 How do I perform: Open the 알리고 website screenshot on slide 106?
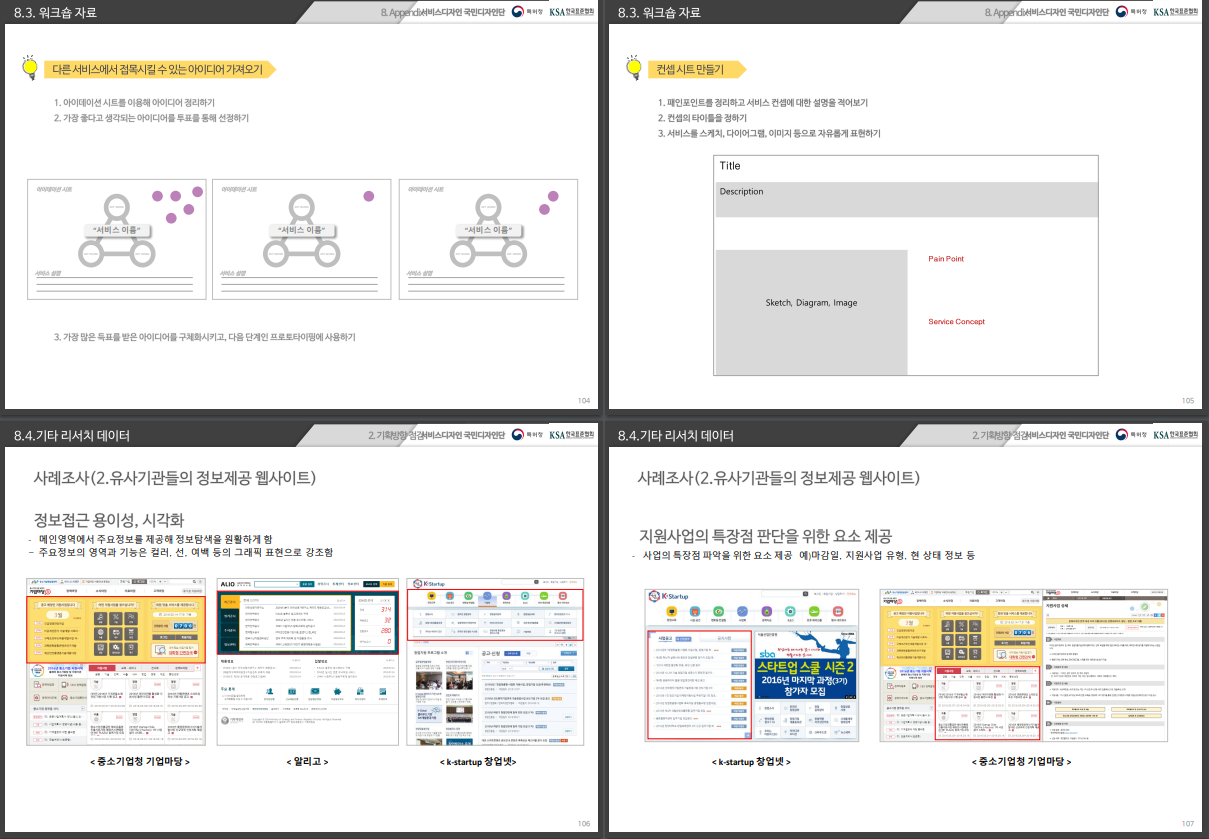click(x=306, y=660)
